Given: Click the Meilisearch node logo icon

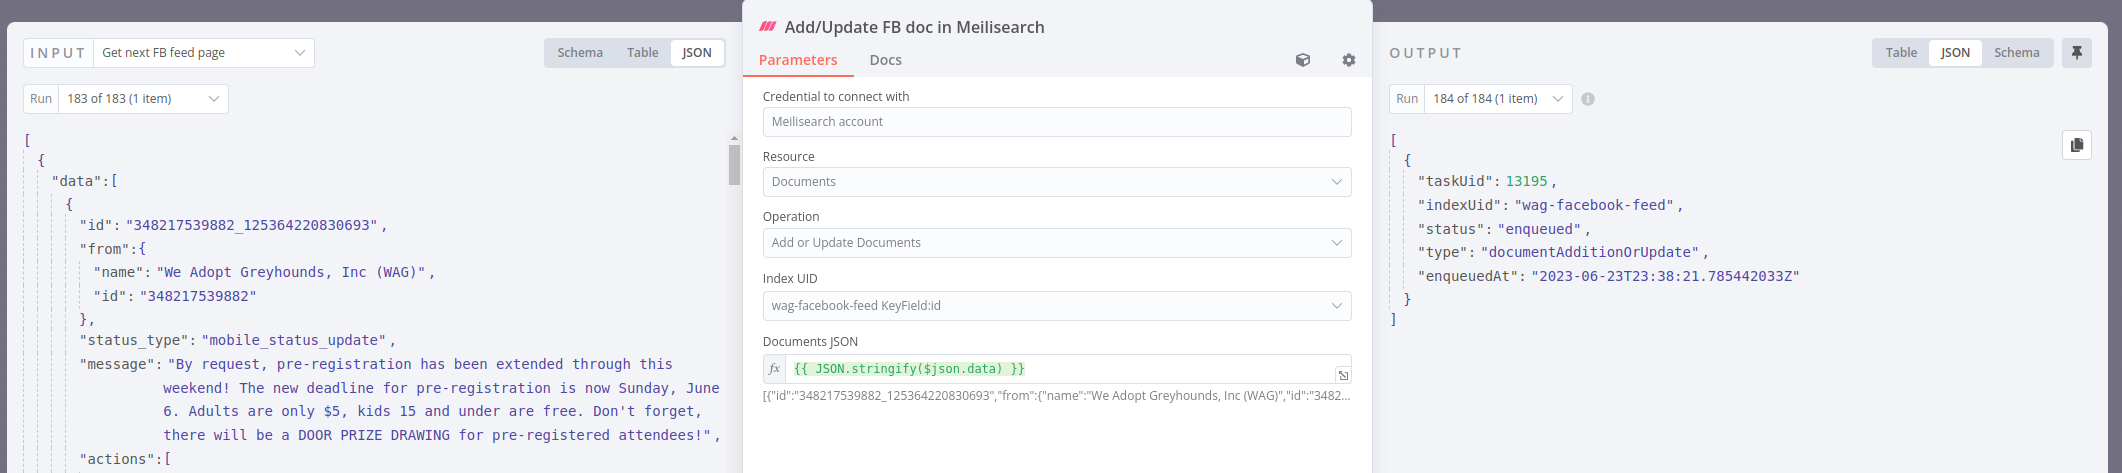Looking at the screenshot, I should tap(768, 27).
